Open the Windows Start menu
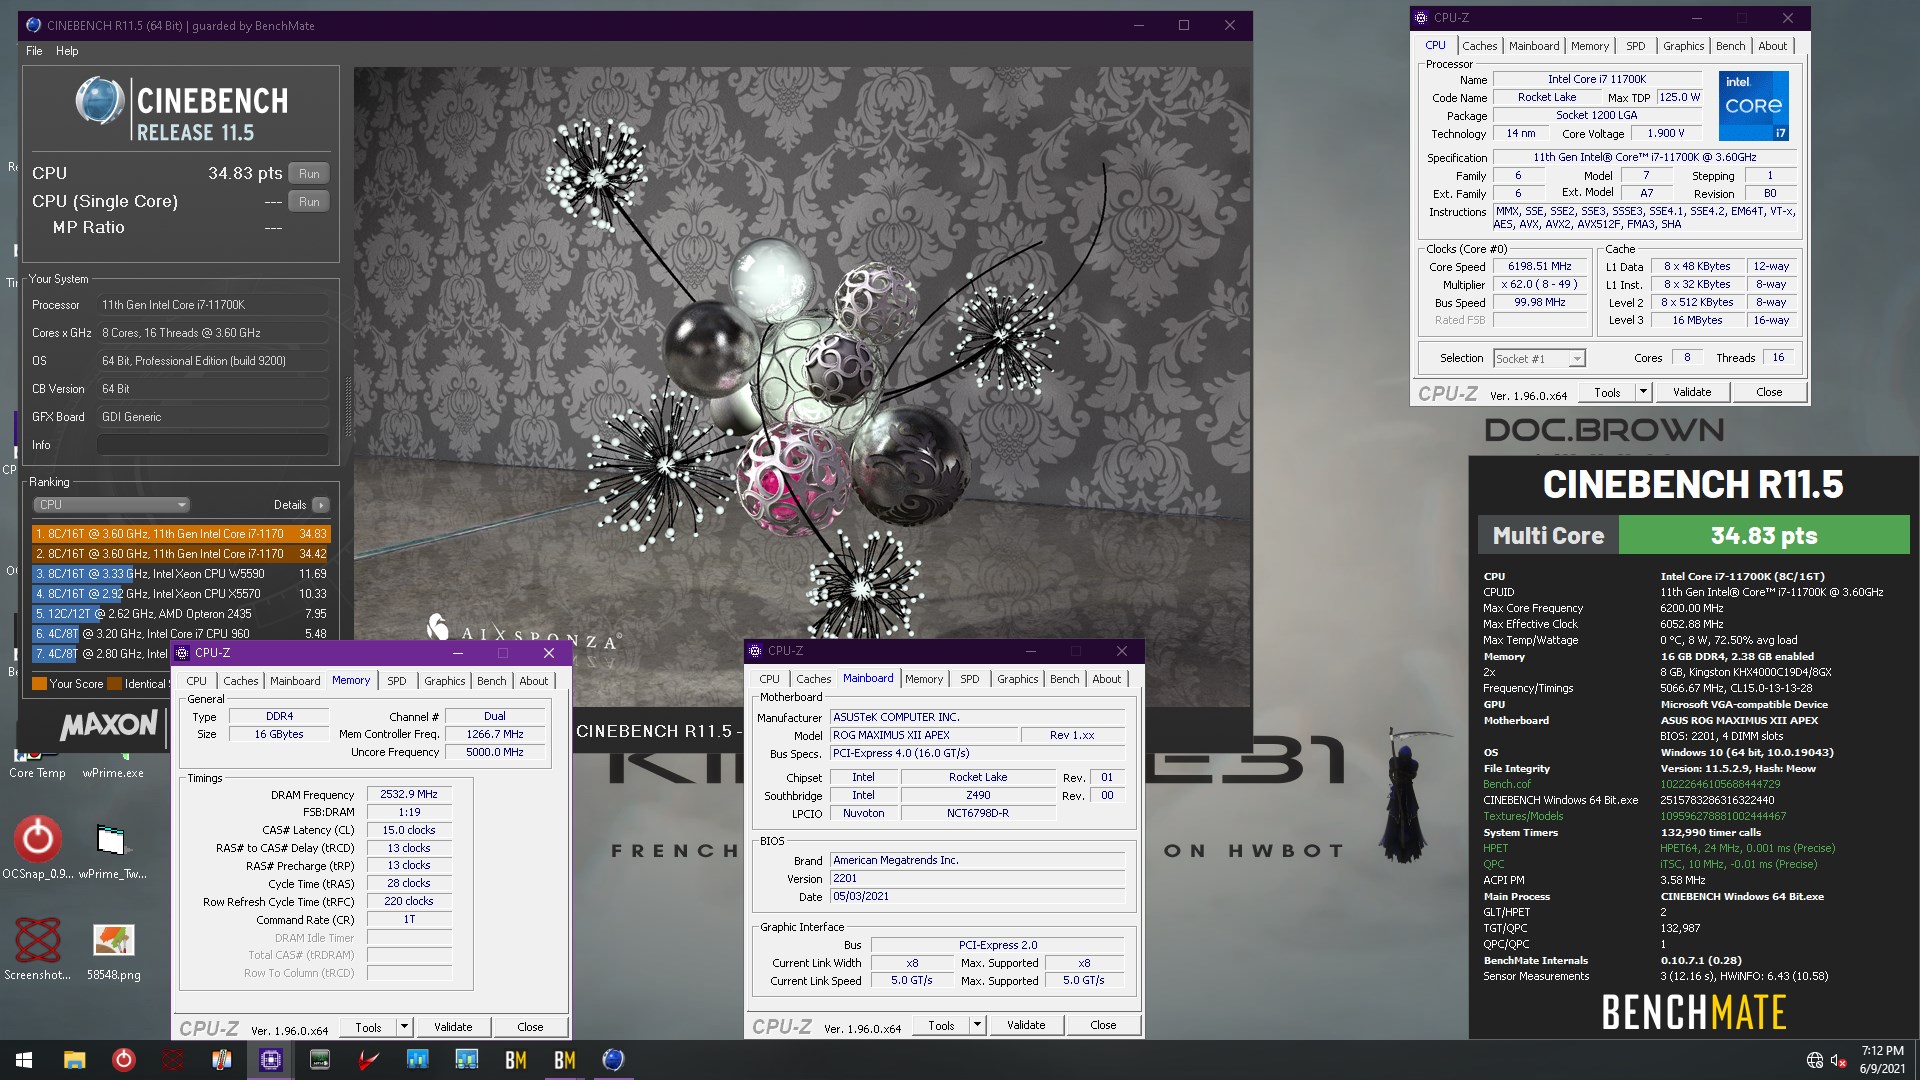Image resolution: width=1920 pixels, height=1080 pixels. point(24,1060)
